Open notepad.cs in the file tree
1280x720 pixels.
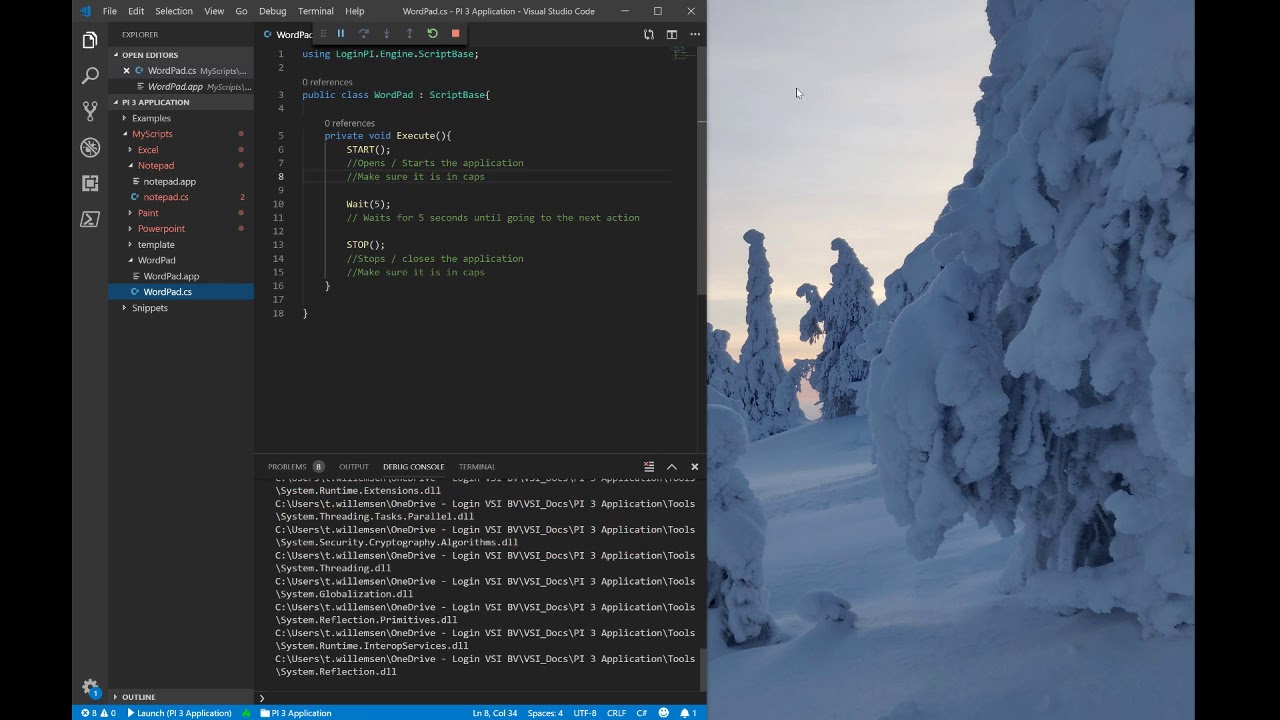click(x=165, y=197)
